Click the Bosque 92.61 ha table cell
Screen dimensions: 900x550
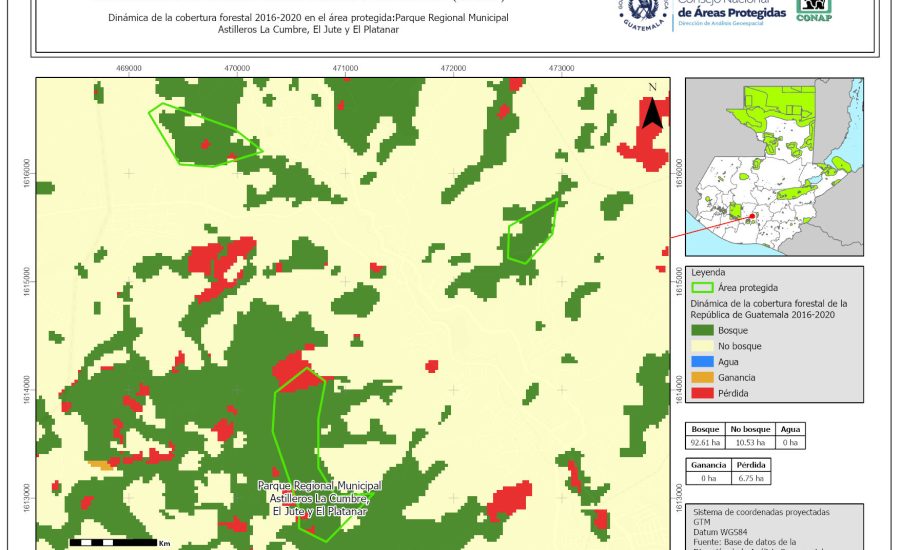click(706, 441)
